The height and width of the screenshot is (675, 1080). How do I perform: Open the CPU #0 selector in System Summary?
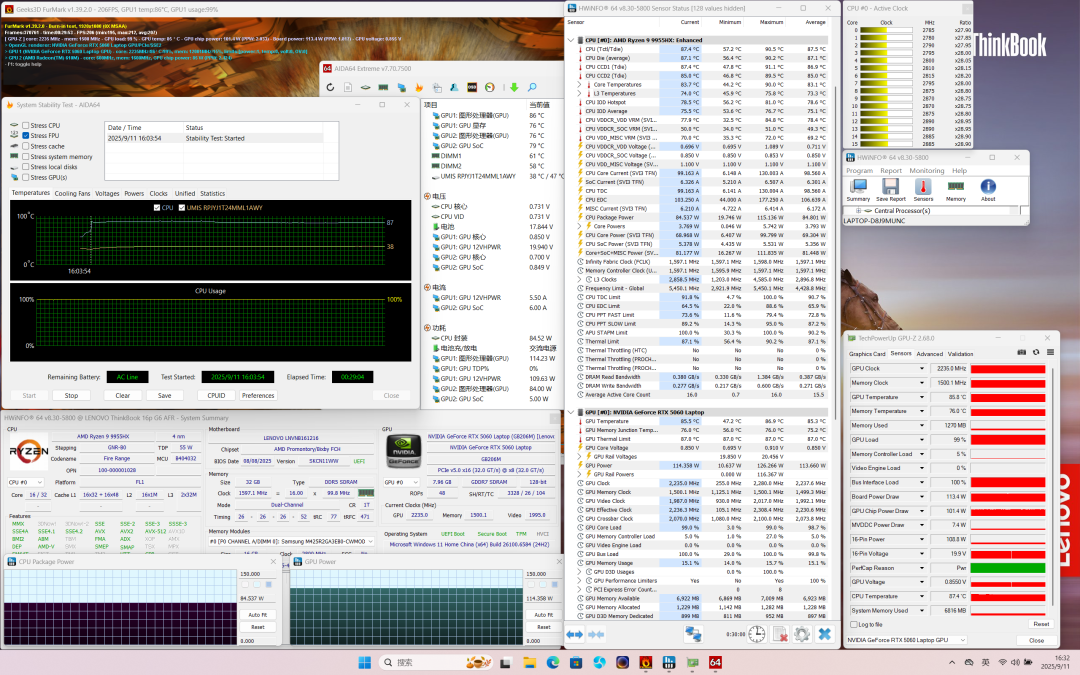25,482
